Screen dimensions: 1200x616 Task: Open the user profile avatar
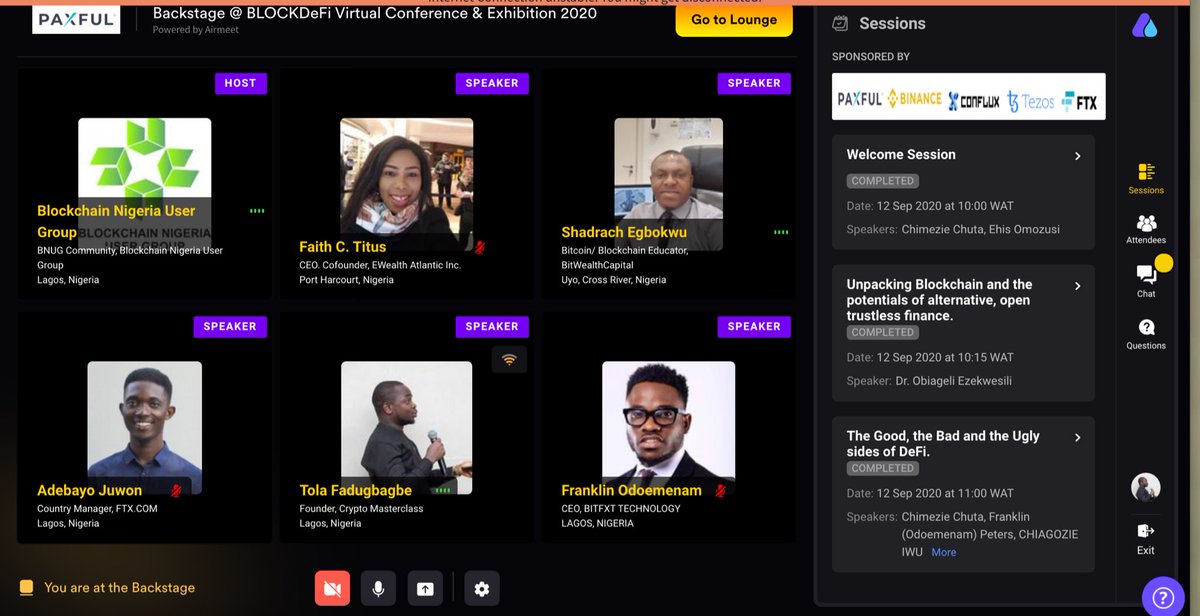pyautogui.click(x=1146, y=487)
